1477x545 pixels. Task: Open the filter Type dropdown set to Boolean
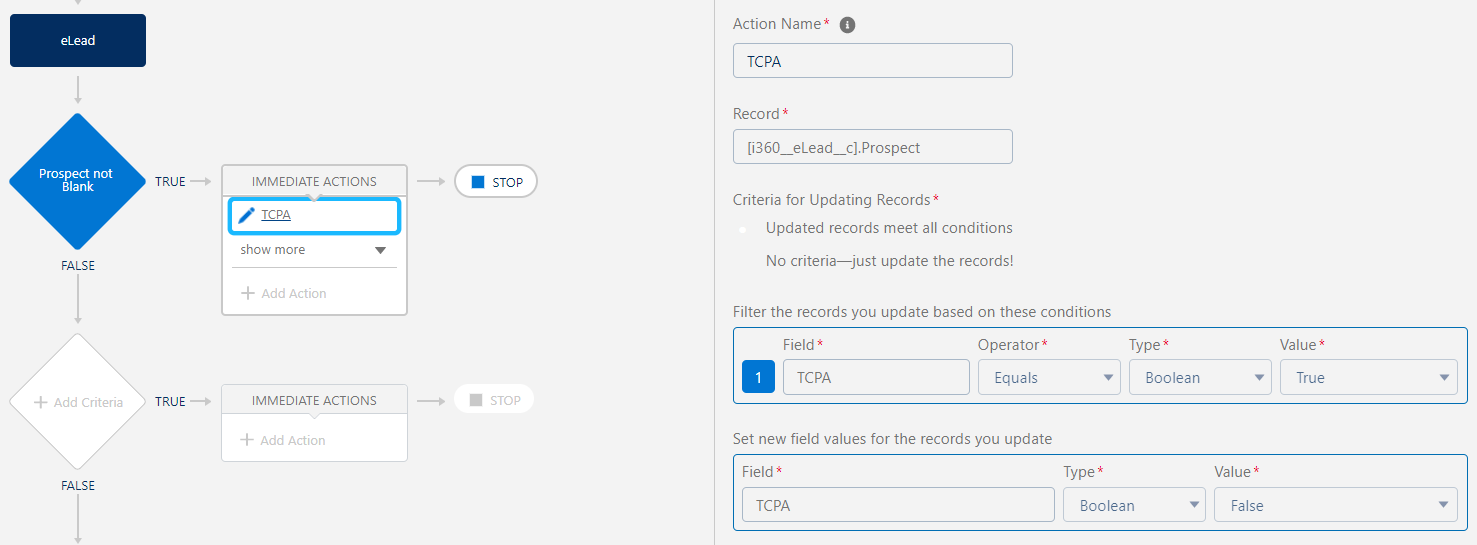[1200, 377]
